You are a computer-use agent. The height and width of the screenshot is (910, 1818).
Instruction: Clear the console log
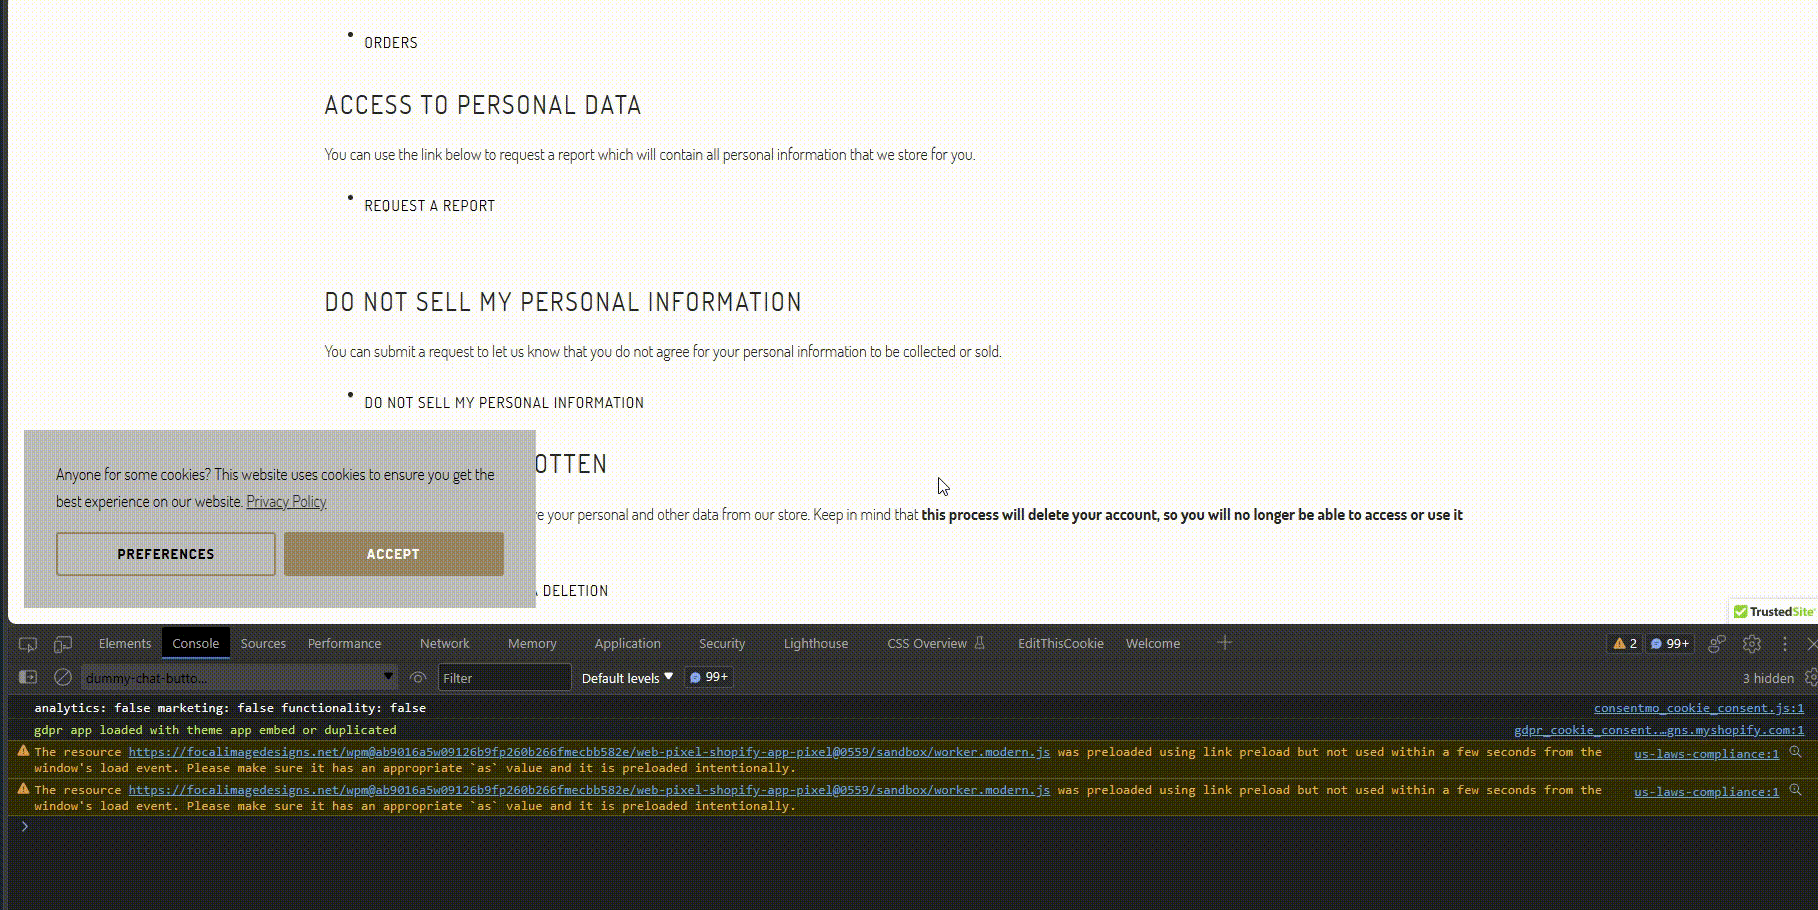63,678
